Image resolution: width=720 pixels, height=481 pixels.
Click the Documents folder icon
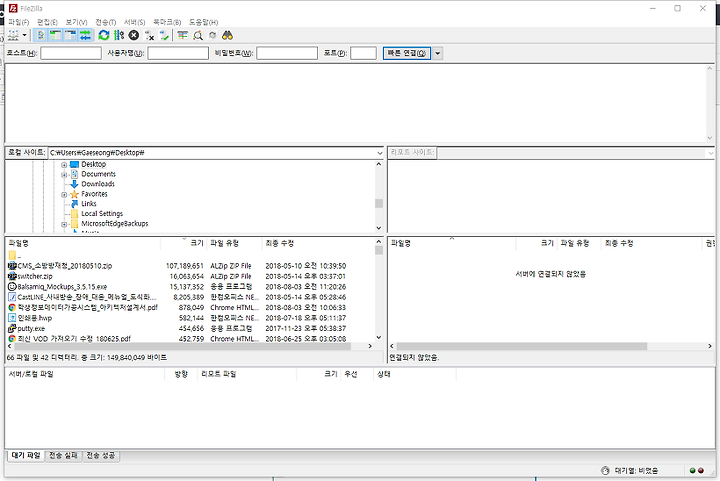click(74, 174)
